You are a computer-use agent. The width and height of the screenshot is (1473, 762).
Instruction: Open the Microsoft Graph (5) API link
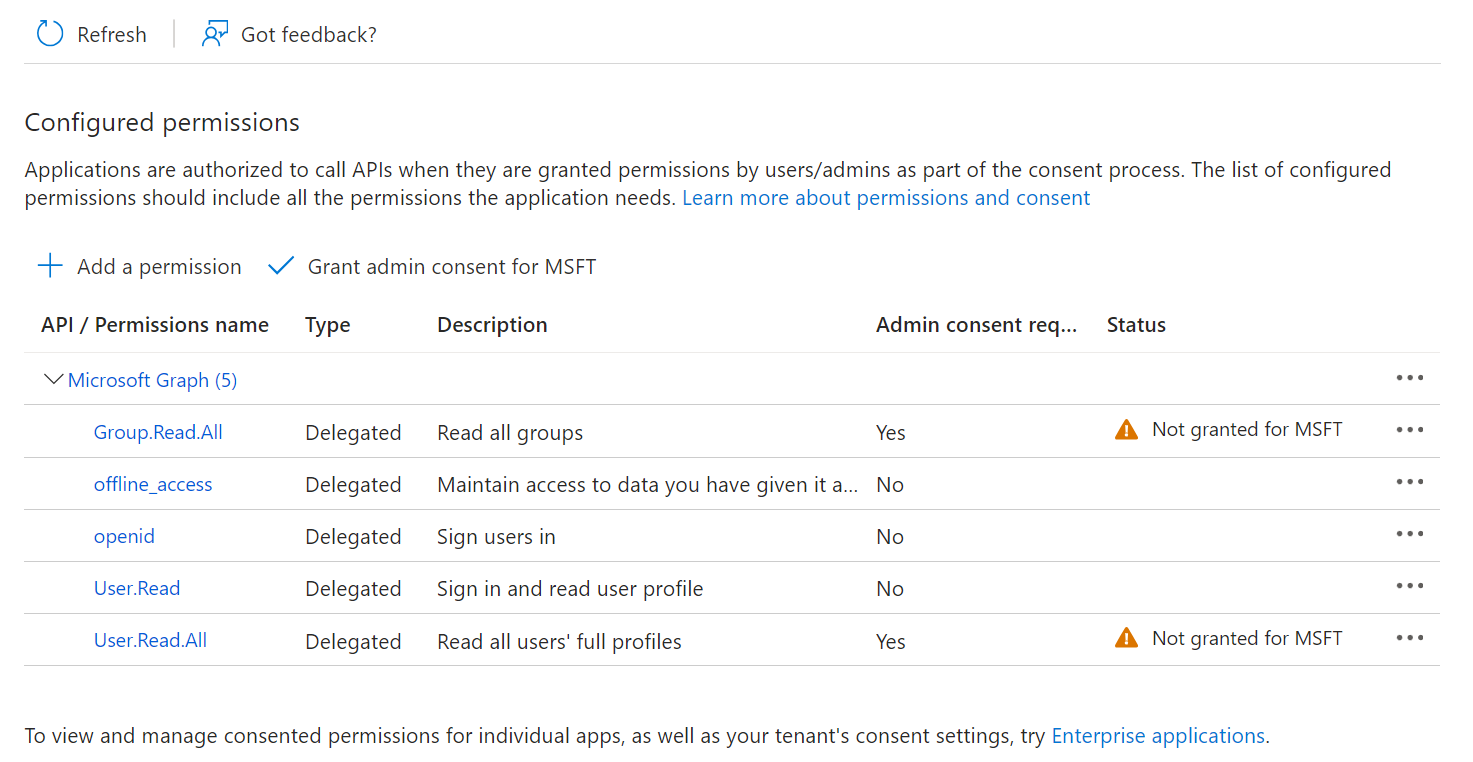pyautogui.click(x=152, y=380)
